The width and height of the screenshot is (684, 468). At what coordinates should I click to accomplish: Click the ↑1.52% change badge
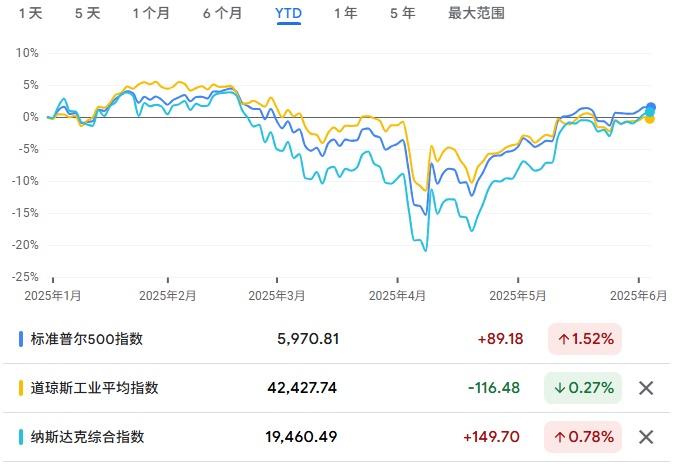584,339
